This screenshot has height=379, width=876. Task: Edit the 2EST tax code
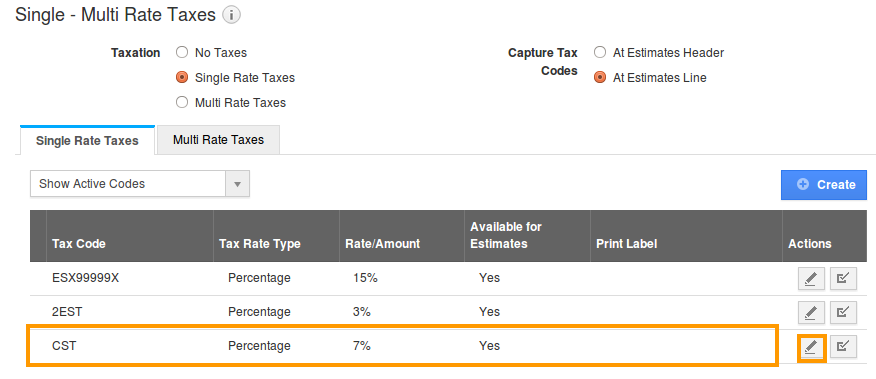[x=811, y=312]
